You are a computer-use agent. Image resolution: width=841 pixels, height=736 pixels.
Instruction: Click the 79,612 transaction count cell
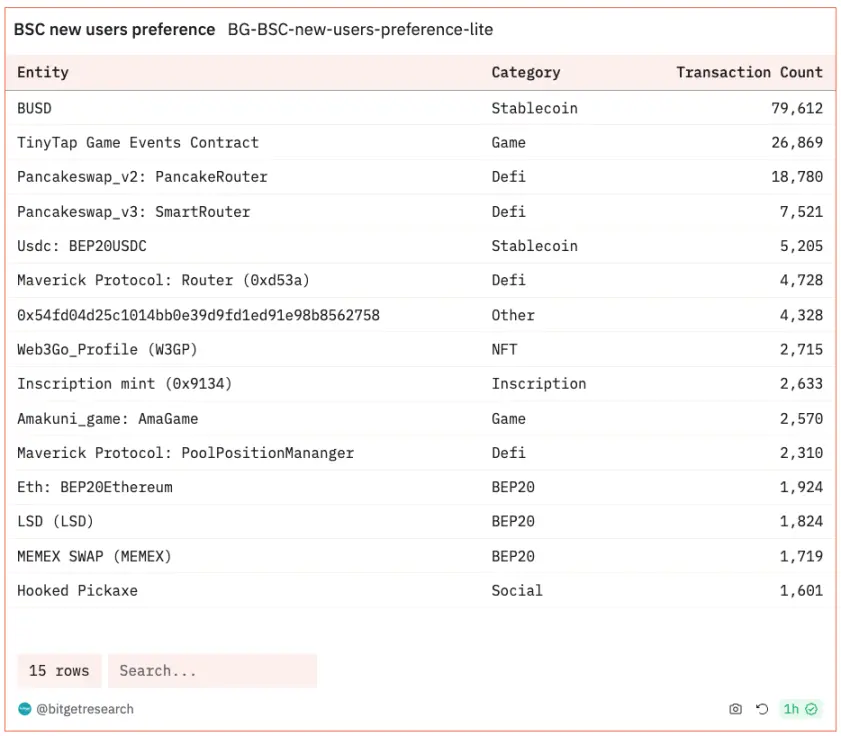click(797, 108)
